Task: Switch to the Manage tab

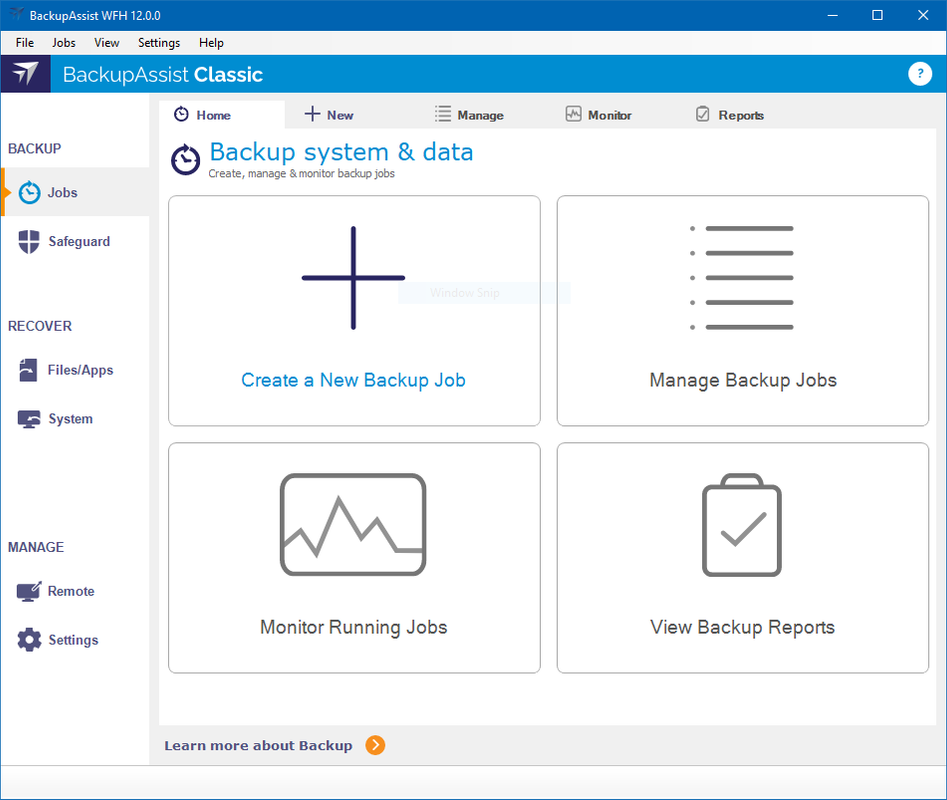Action: tap(480, 115)
